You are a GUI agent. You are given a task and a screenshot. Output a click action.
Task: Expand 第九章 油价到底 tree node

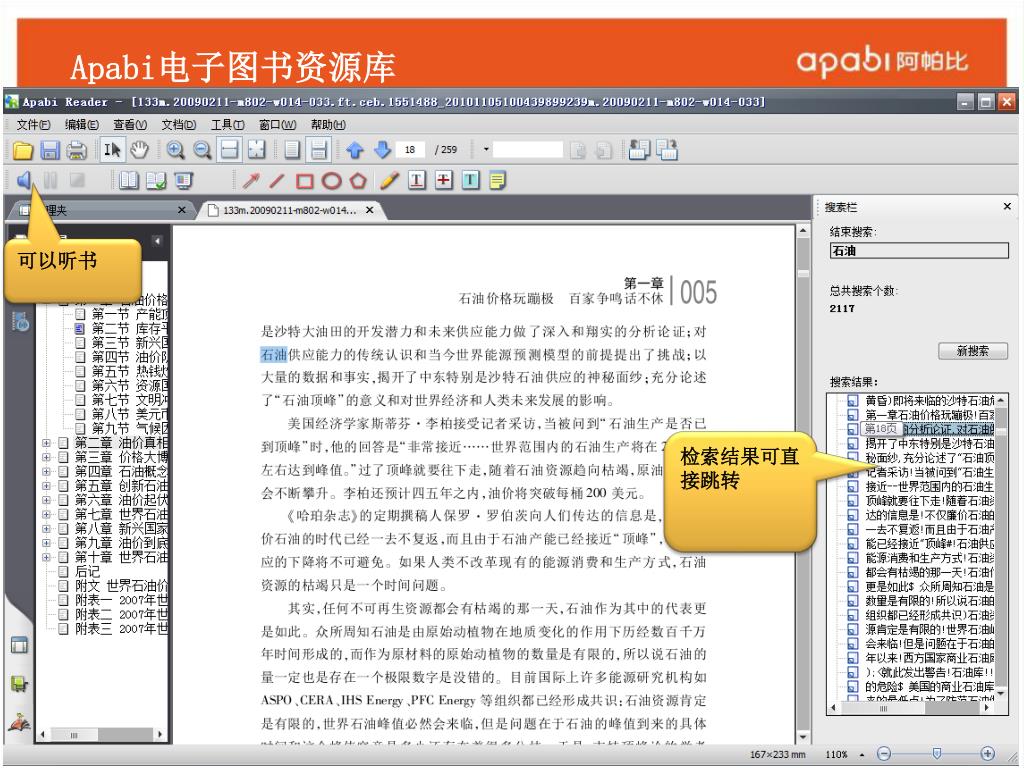click(46, 543)
